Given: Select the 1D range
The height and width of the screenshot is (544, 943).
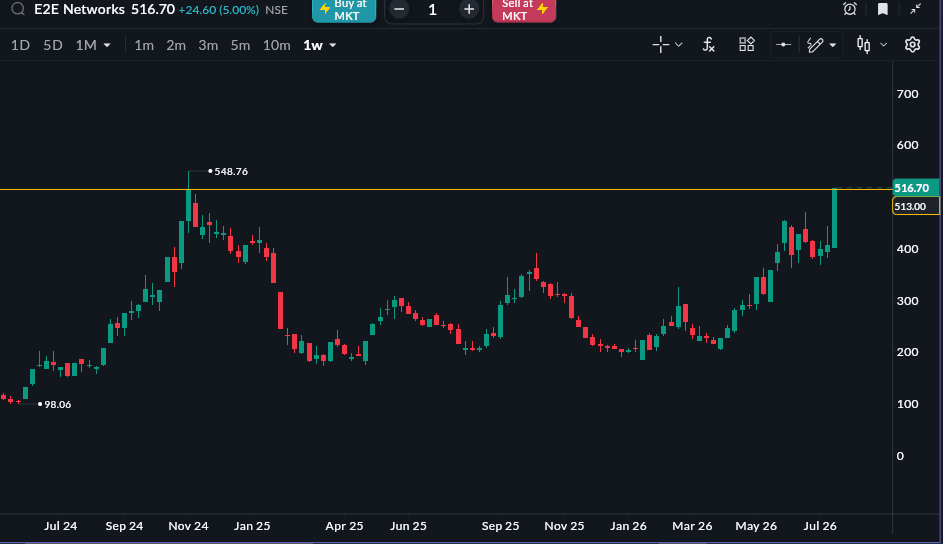Looking at the screenshot, I should point(20,45).
